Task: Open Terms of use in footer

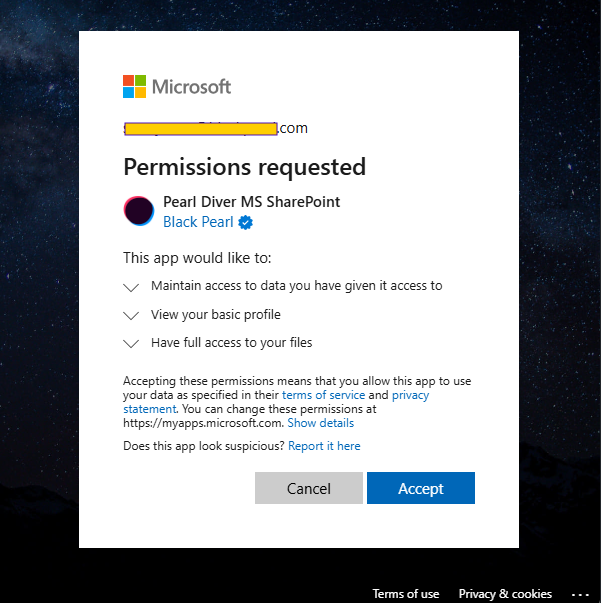Action: (x=405, y=594)
